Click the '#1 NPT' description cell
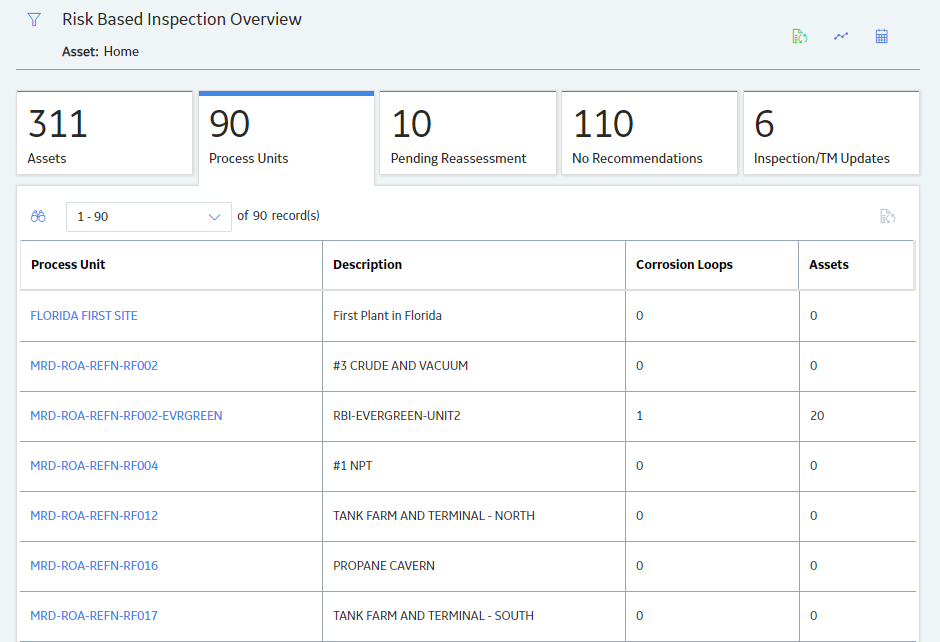The image size is (940, 642). pos(474,466)
